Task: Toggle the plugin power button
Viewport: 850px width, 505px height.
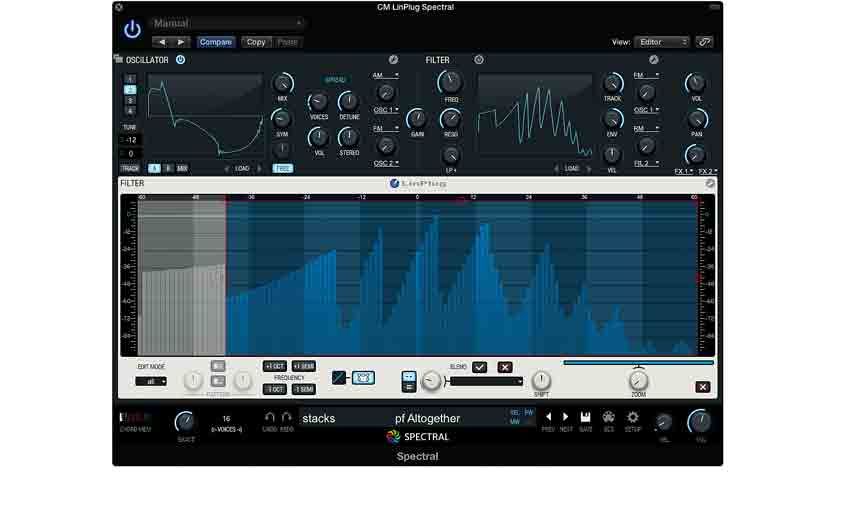Action: (132, 29)
